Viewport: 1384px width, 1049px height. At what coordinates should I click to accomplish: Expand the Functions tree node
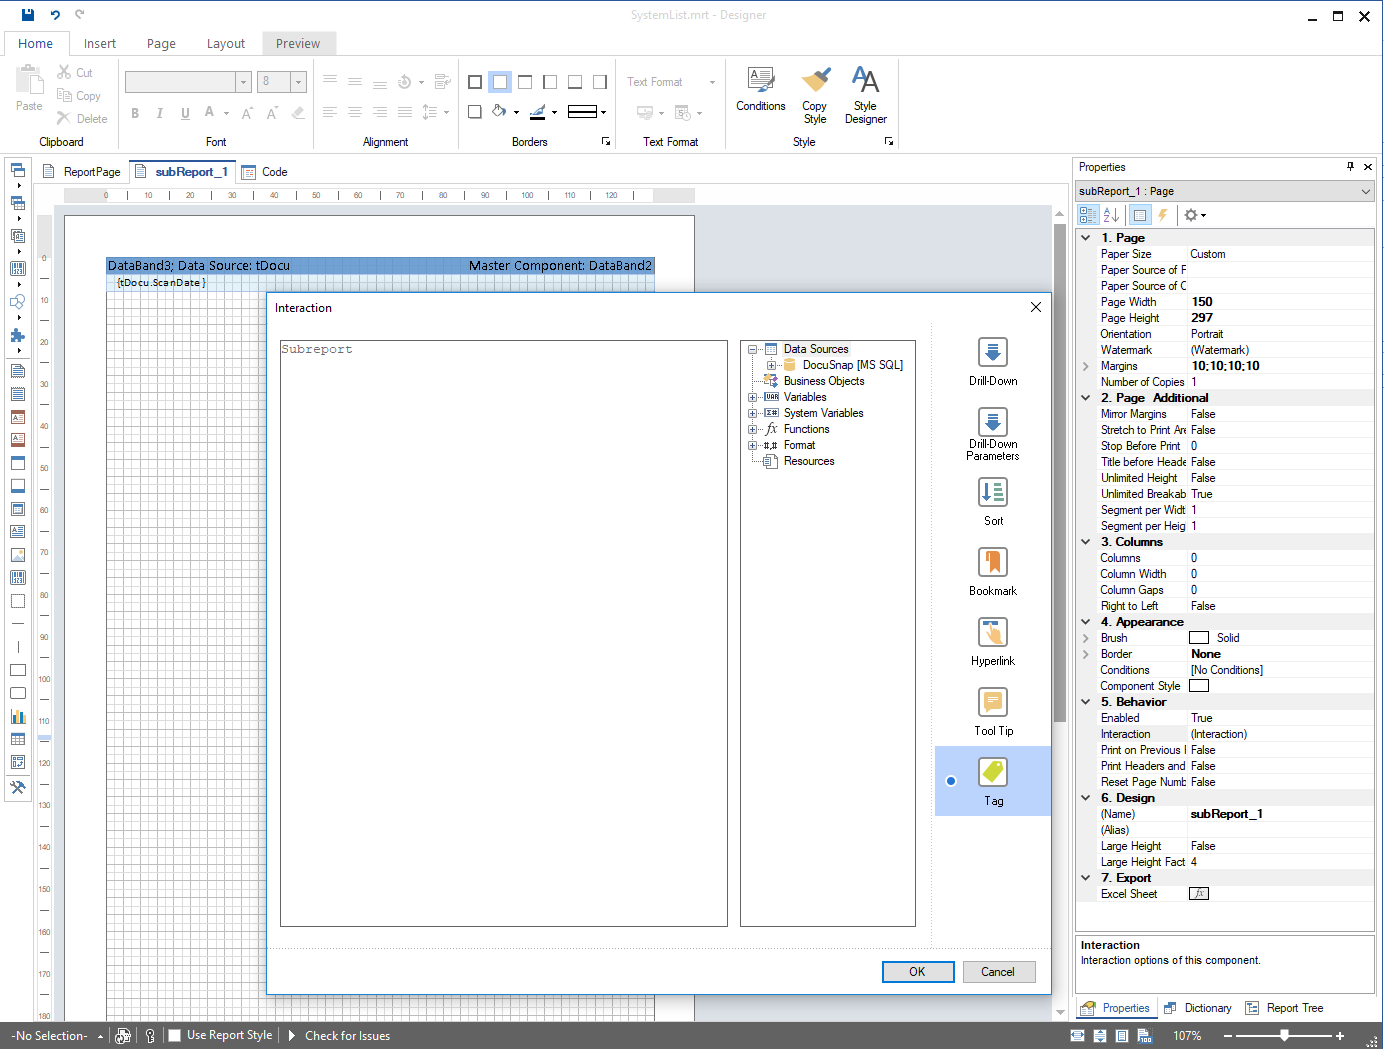753,429
